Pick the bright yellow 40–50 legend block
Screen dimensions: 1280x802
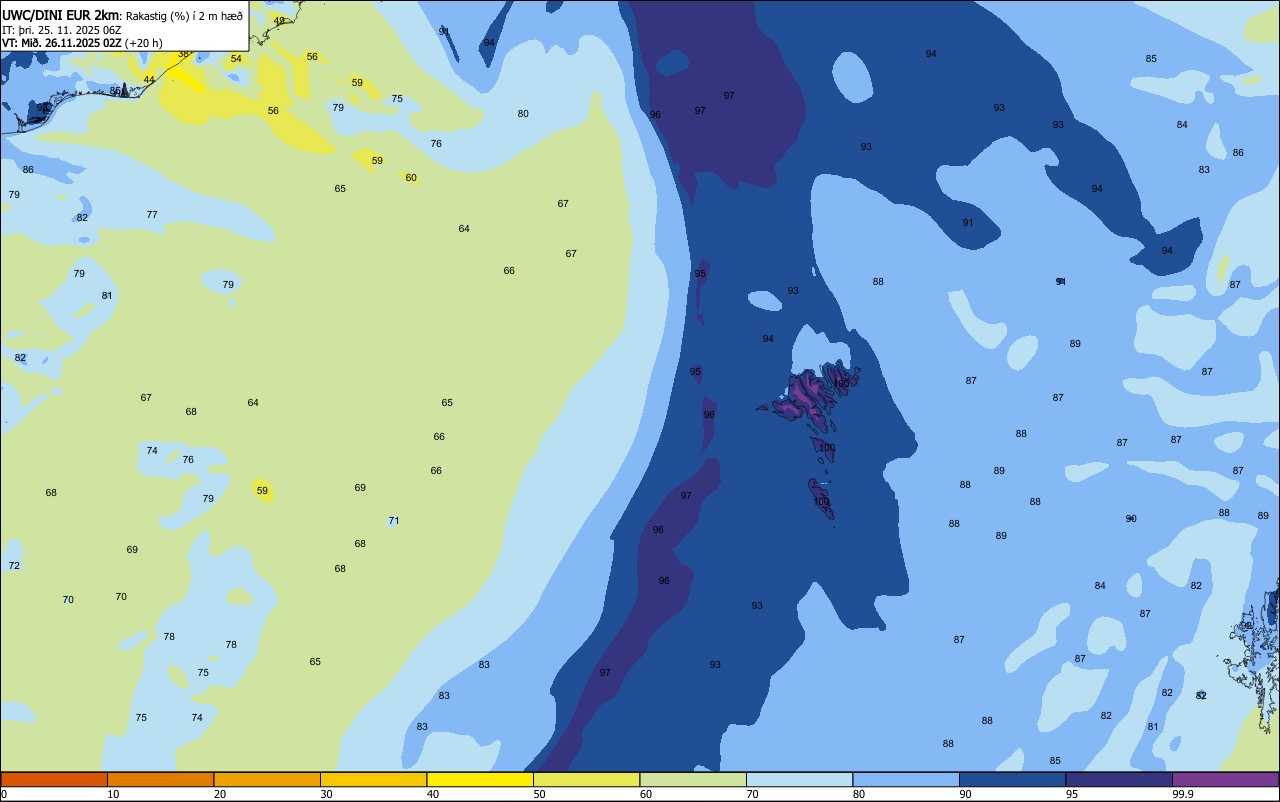click(x=480, y=779)
